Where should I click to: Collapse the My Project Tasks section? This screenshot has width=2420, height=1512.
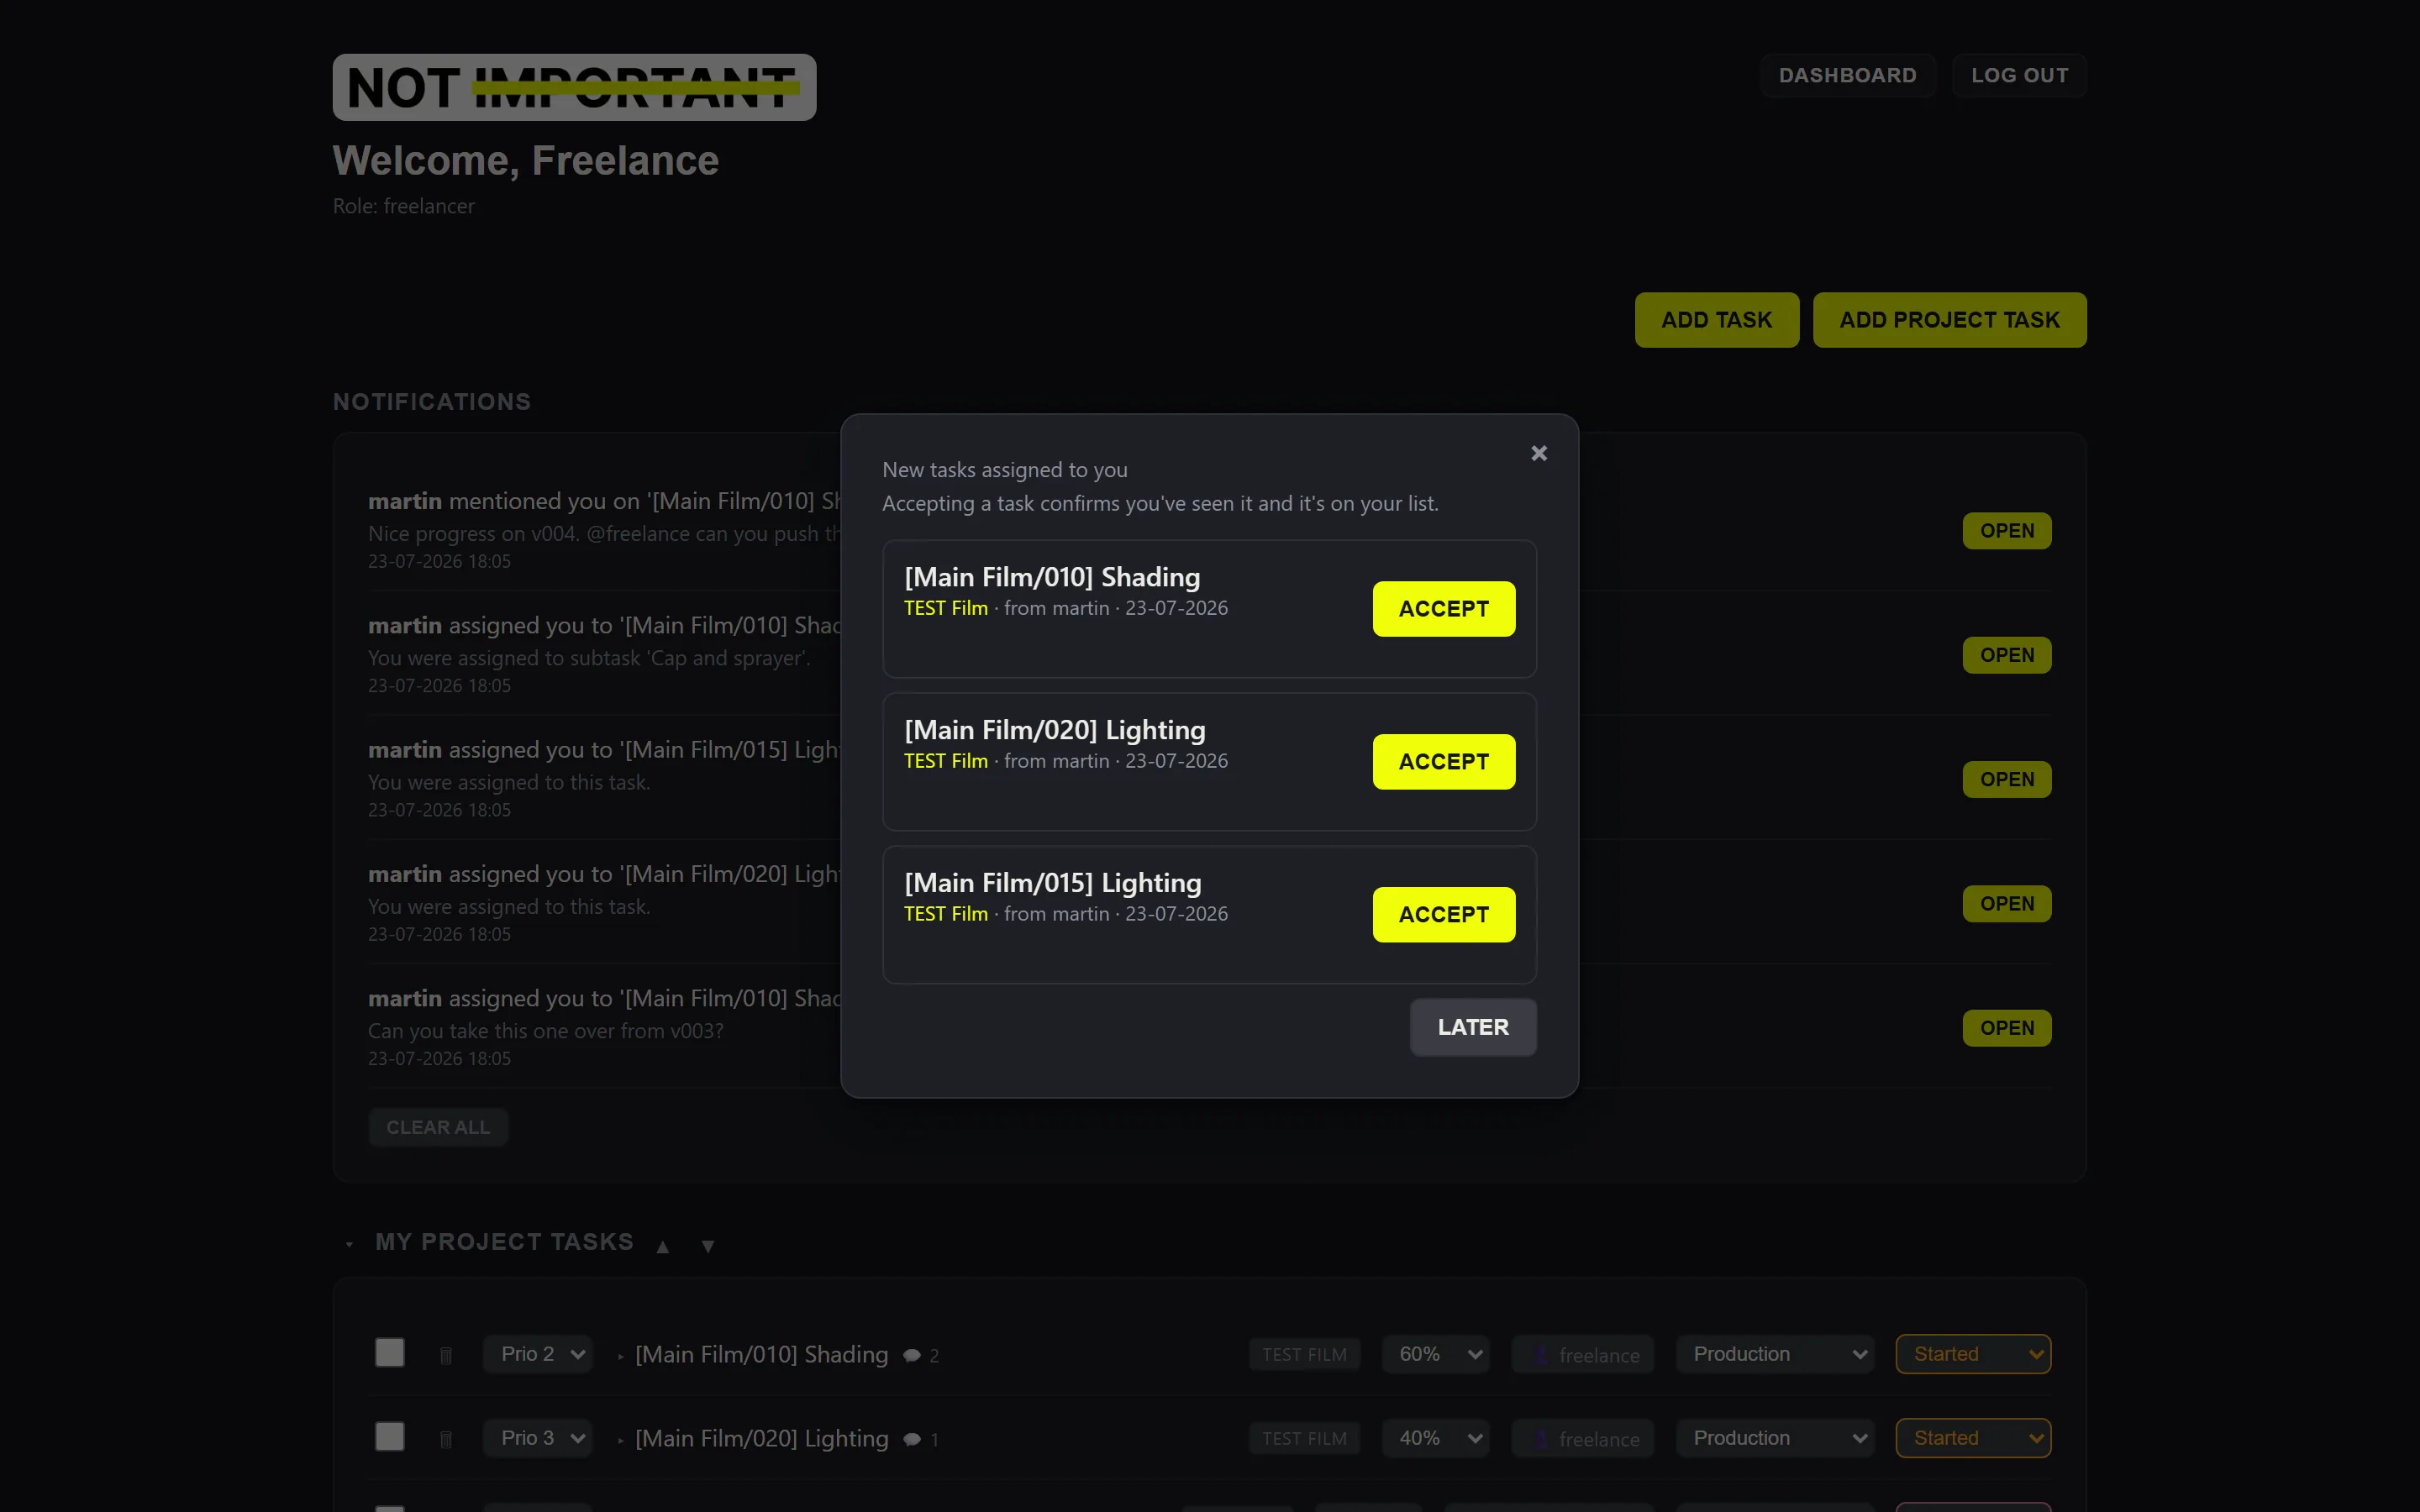[349, 1244]
